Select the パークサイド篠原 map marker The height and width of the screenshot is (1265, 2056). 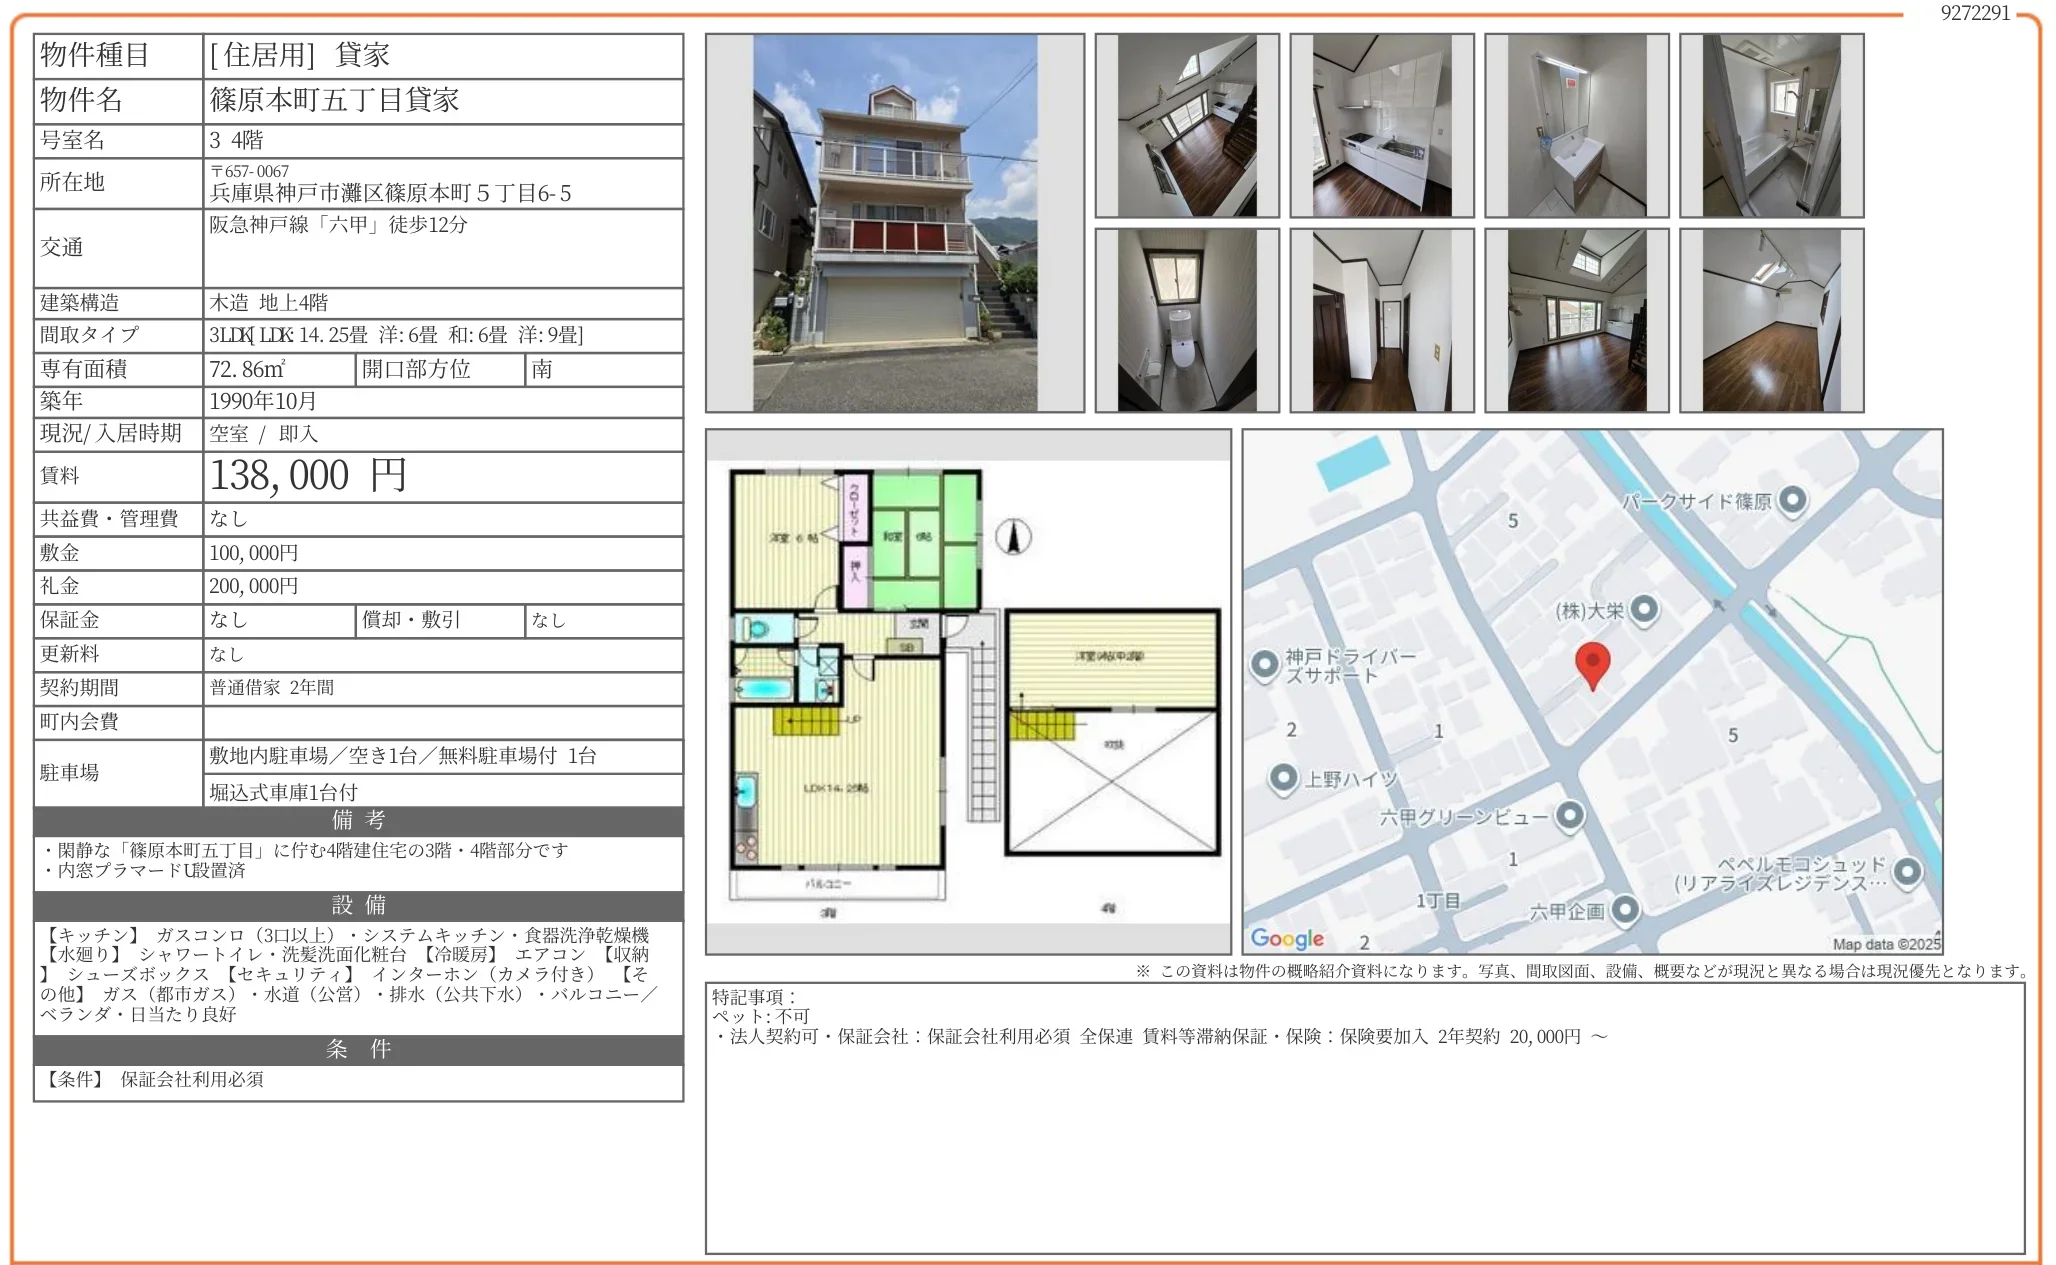tap(1791, 502)
